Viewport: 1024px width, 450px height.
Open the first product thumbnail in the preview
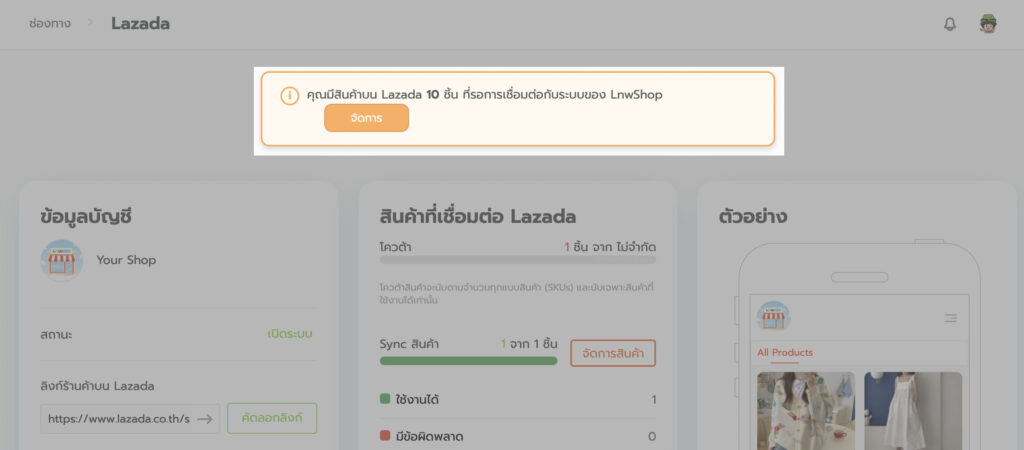[805, 410]
